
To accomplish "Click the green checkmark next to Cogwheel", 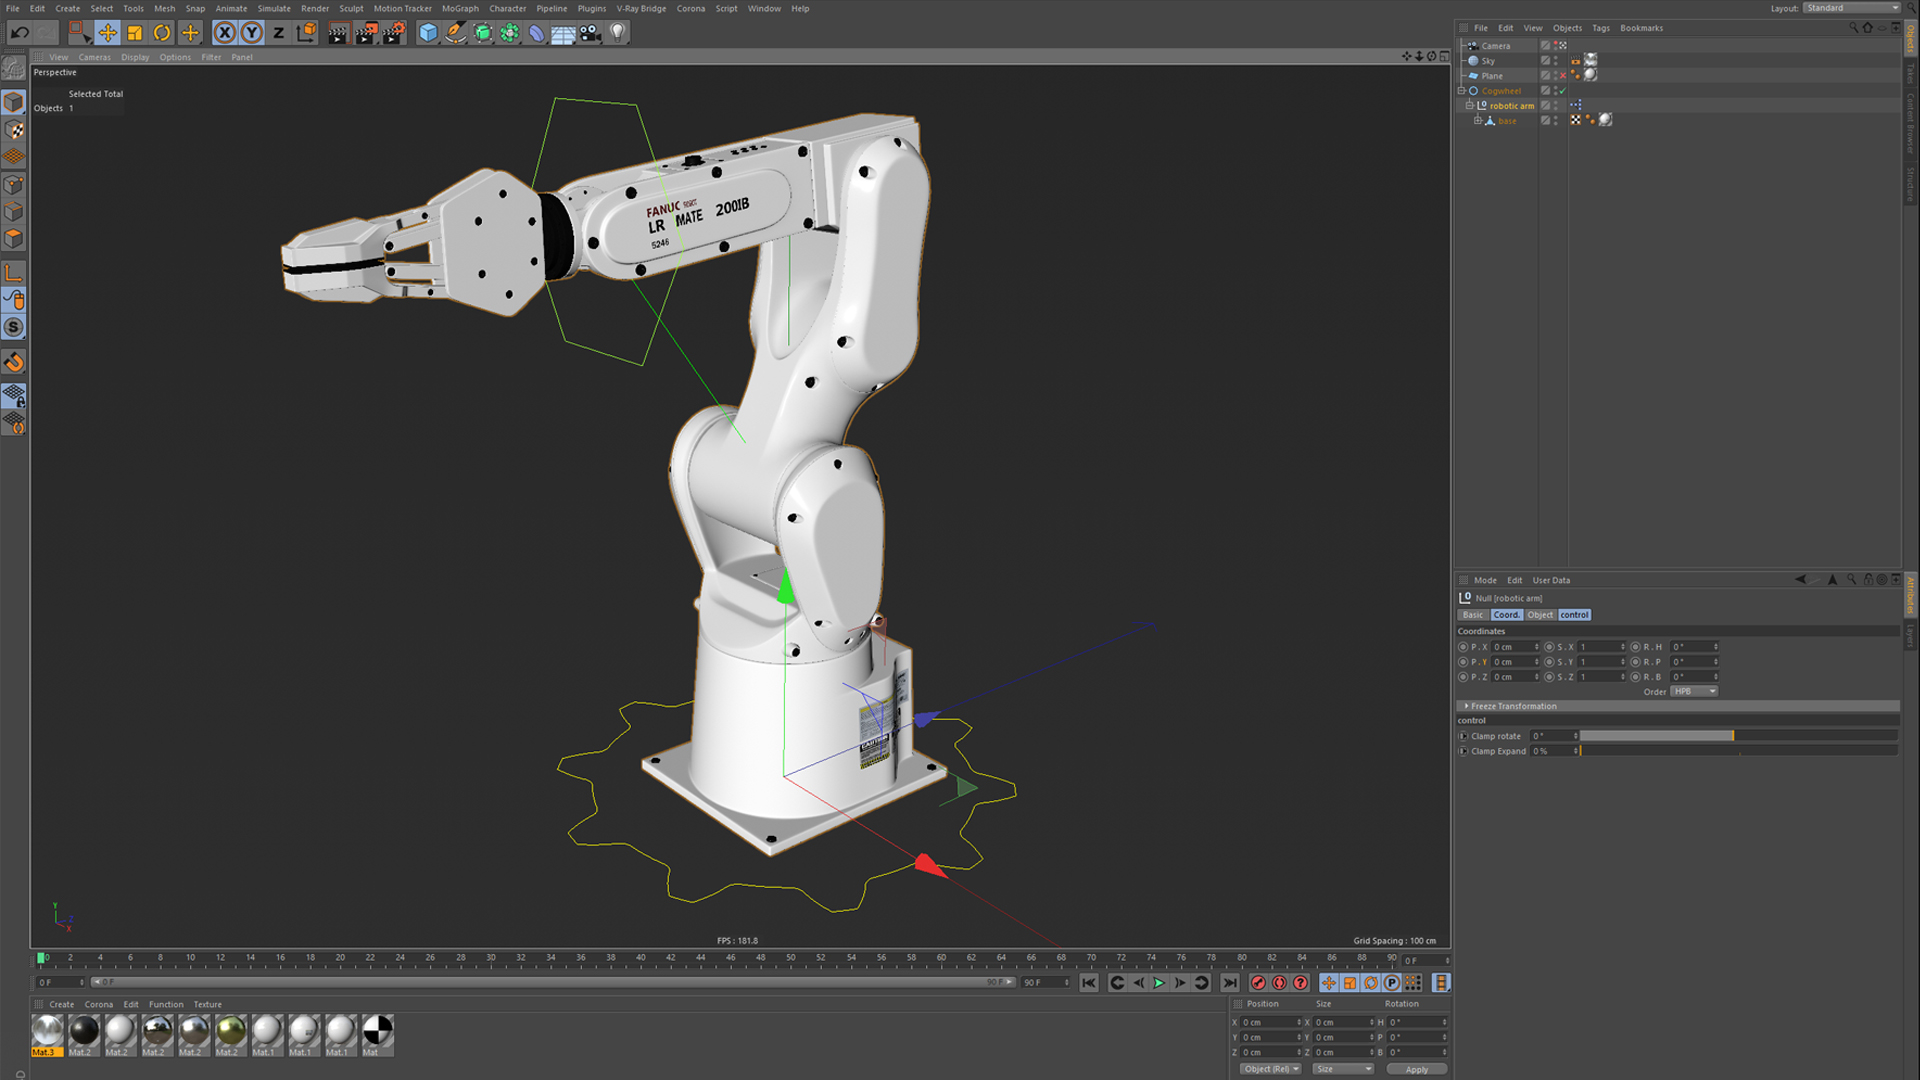I will [x=1562, y=90].
